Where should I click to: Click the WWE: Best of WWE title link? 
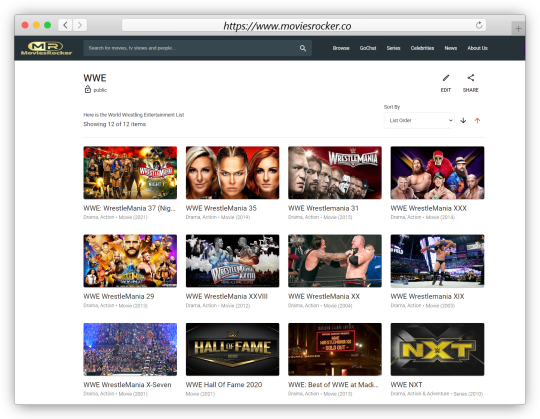[x=333, y=385]
